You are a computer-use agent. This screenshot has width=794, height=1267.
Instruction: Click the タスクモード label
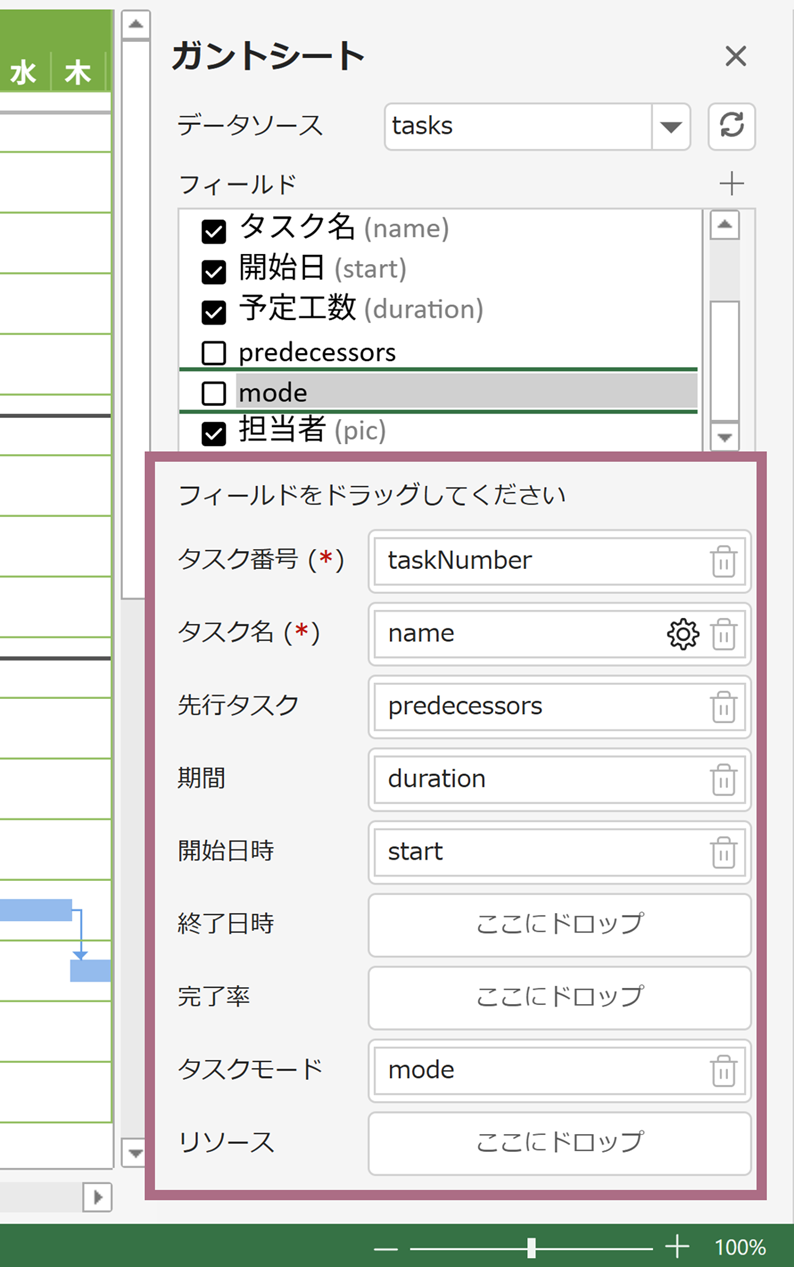(250, 1070)
